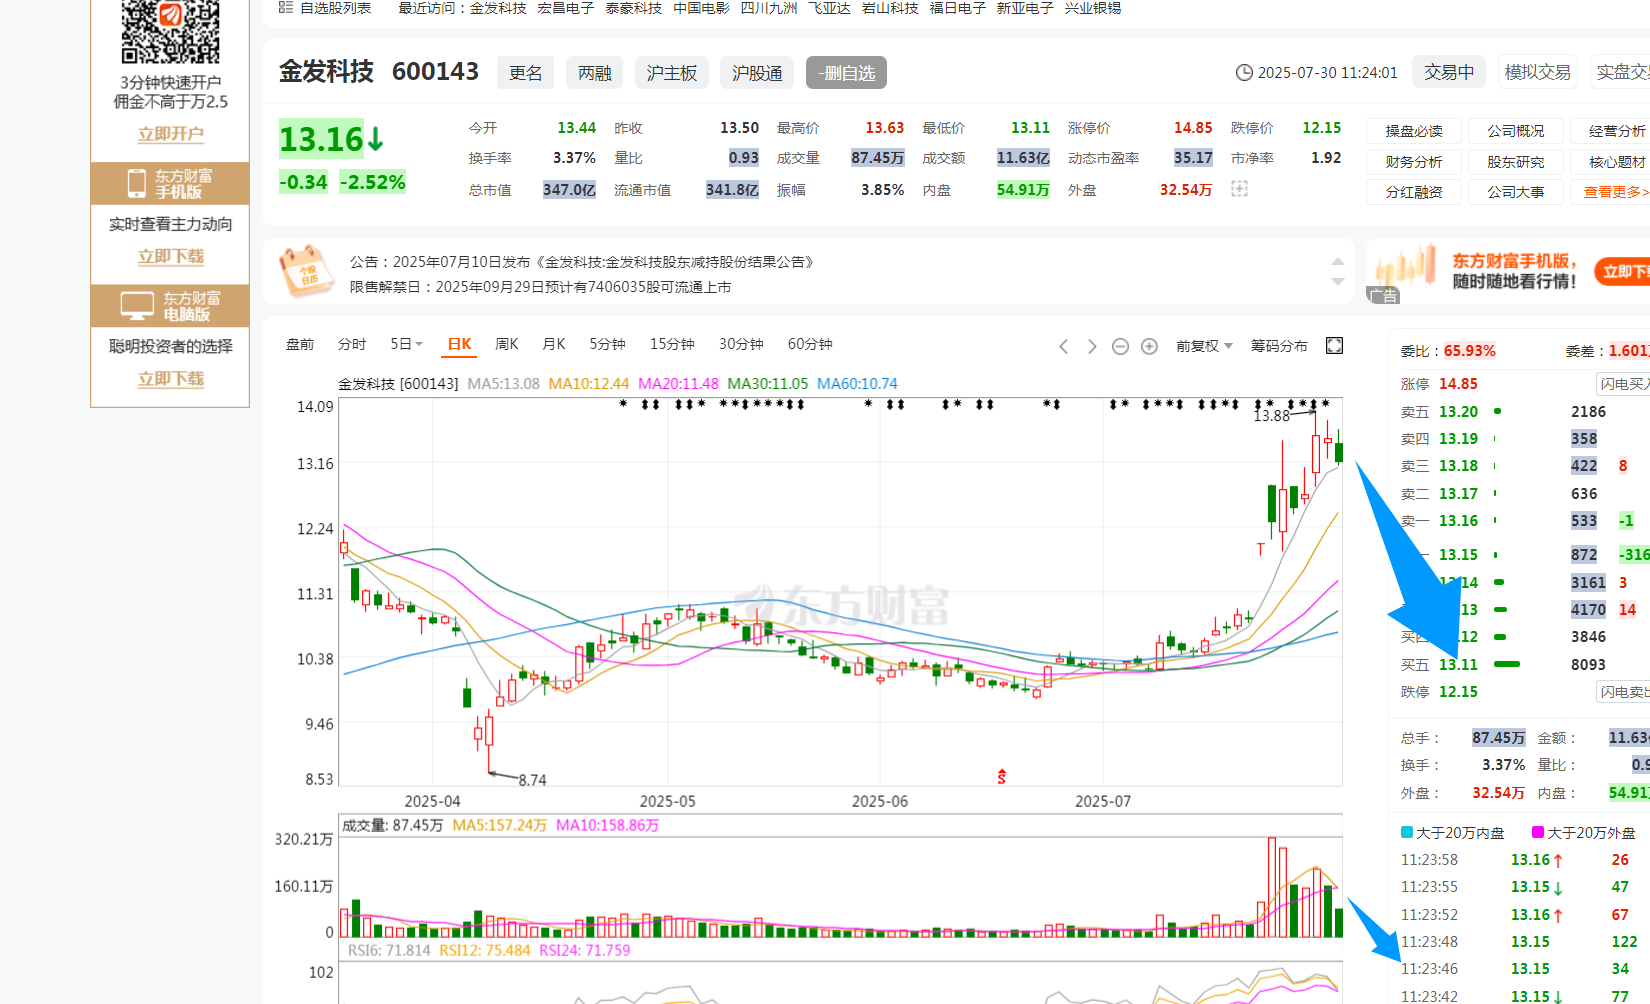1650x1004 pixels.
Task: Zoom in the K-line chart
Action: [x=1150, y=346]
